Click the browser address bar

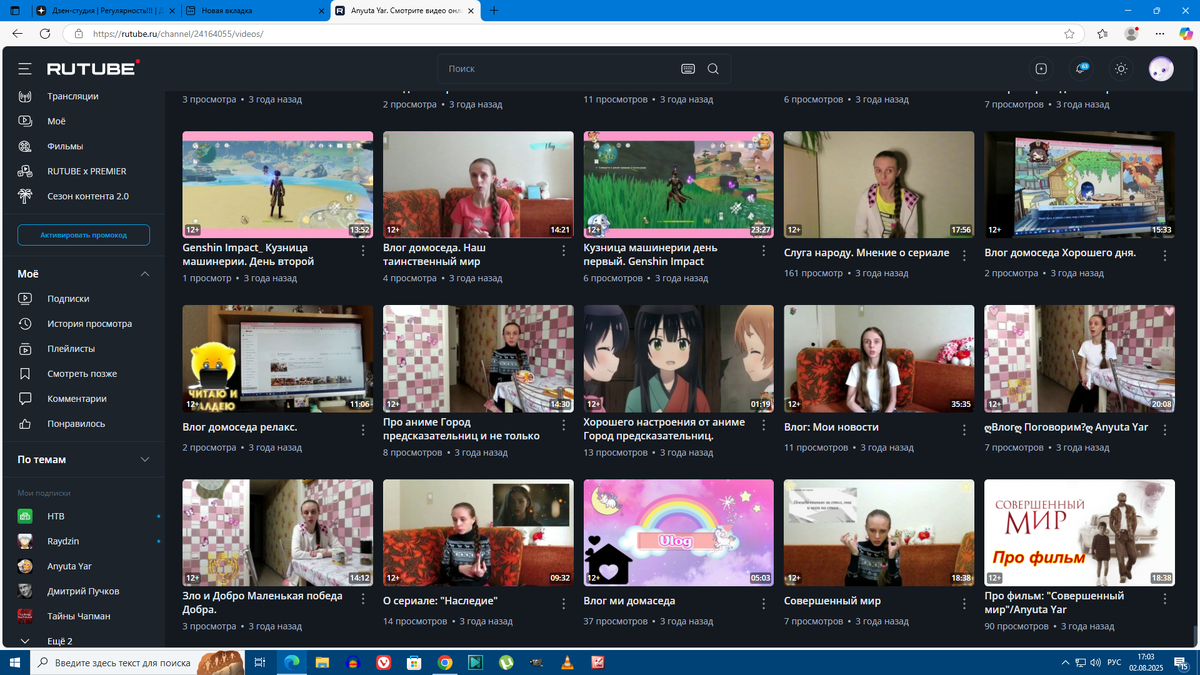pyautogui.click(x=570, y=33)
